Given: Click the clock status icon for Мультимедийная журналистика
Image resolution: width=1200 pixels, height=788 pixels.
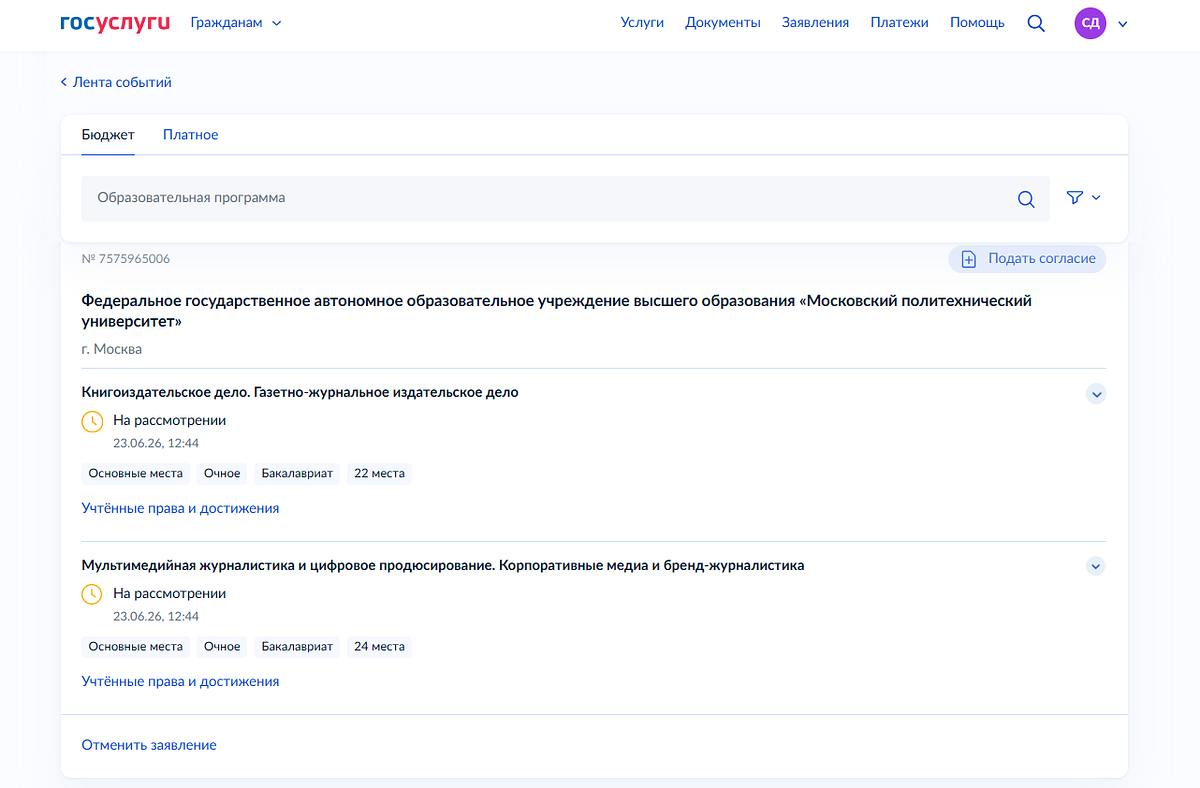Looking at the screenshot, I should pos(92,594).
